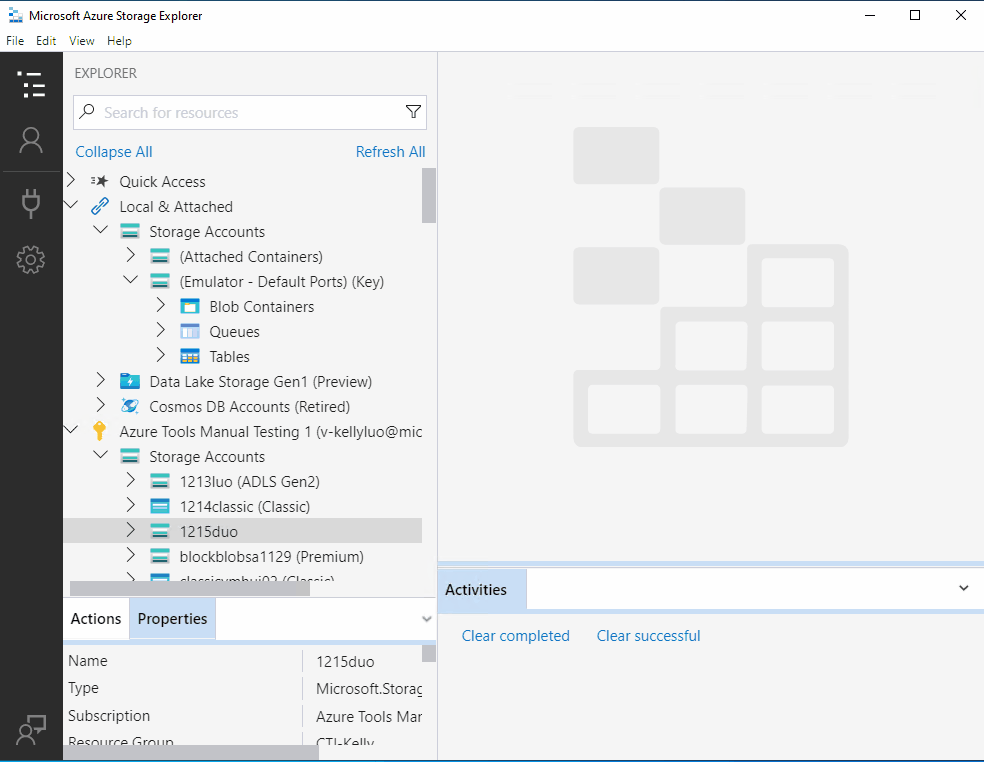Viewport: 984px width, 762px height.
Task: Expand the blockblobsa1129 (Premium) account
Action: click(131, 555)
